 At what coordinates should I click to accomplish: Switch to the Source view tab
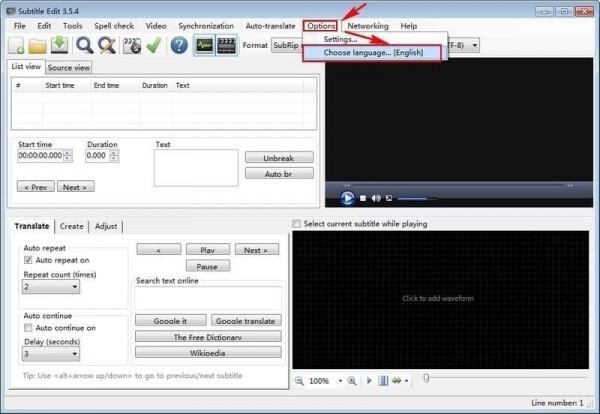(68, 68)
